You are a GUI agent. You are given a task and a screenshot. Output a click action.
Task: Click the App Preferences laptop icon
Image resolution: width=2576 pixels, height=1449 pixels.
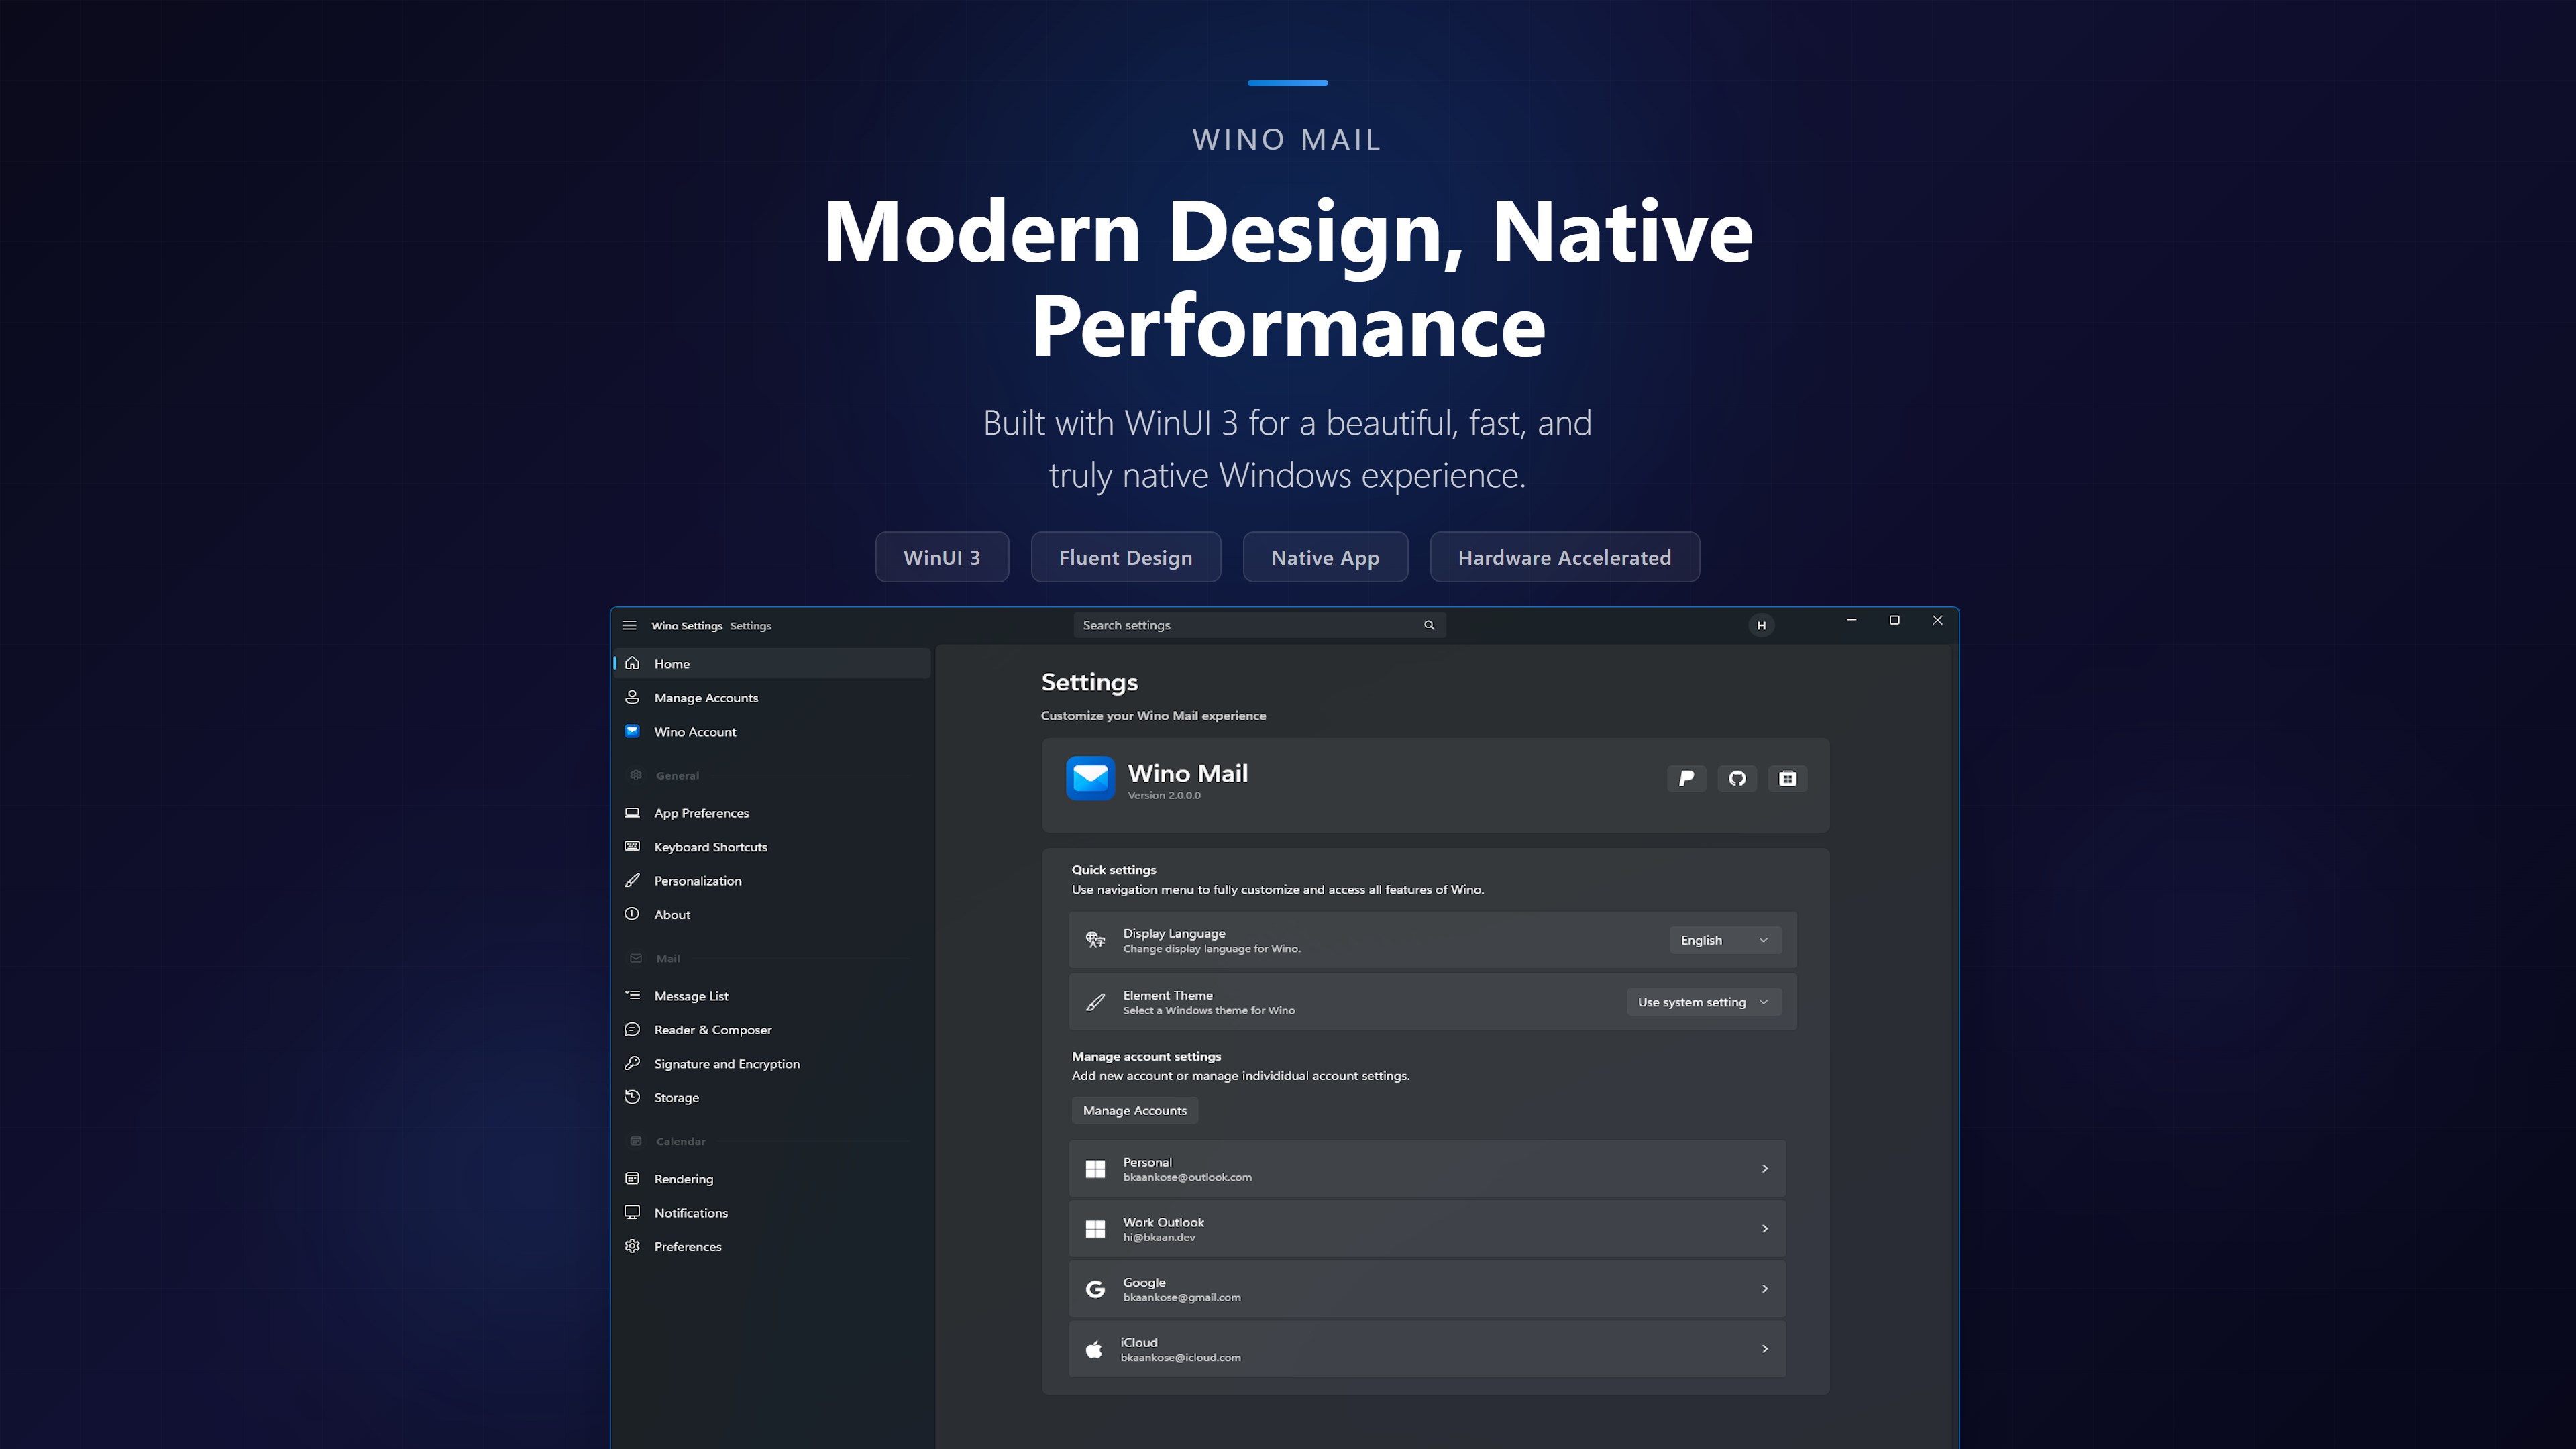point(632,812)
